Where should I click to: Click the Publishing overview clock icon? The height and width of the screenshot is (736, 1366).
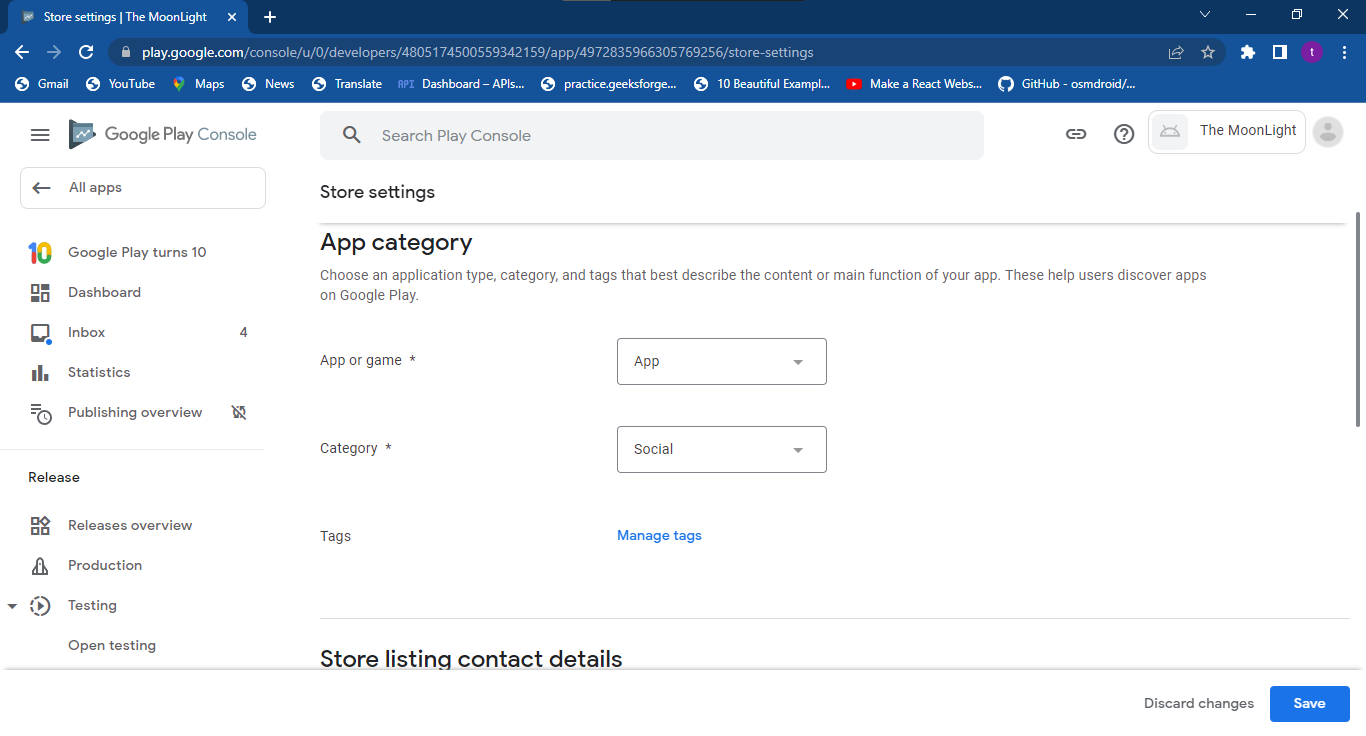[x=40, y=413]
